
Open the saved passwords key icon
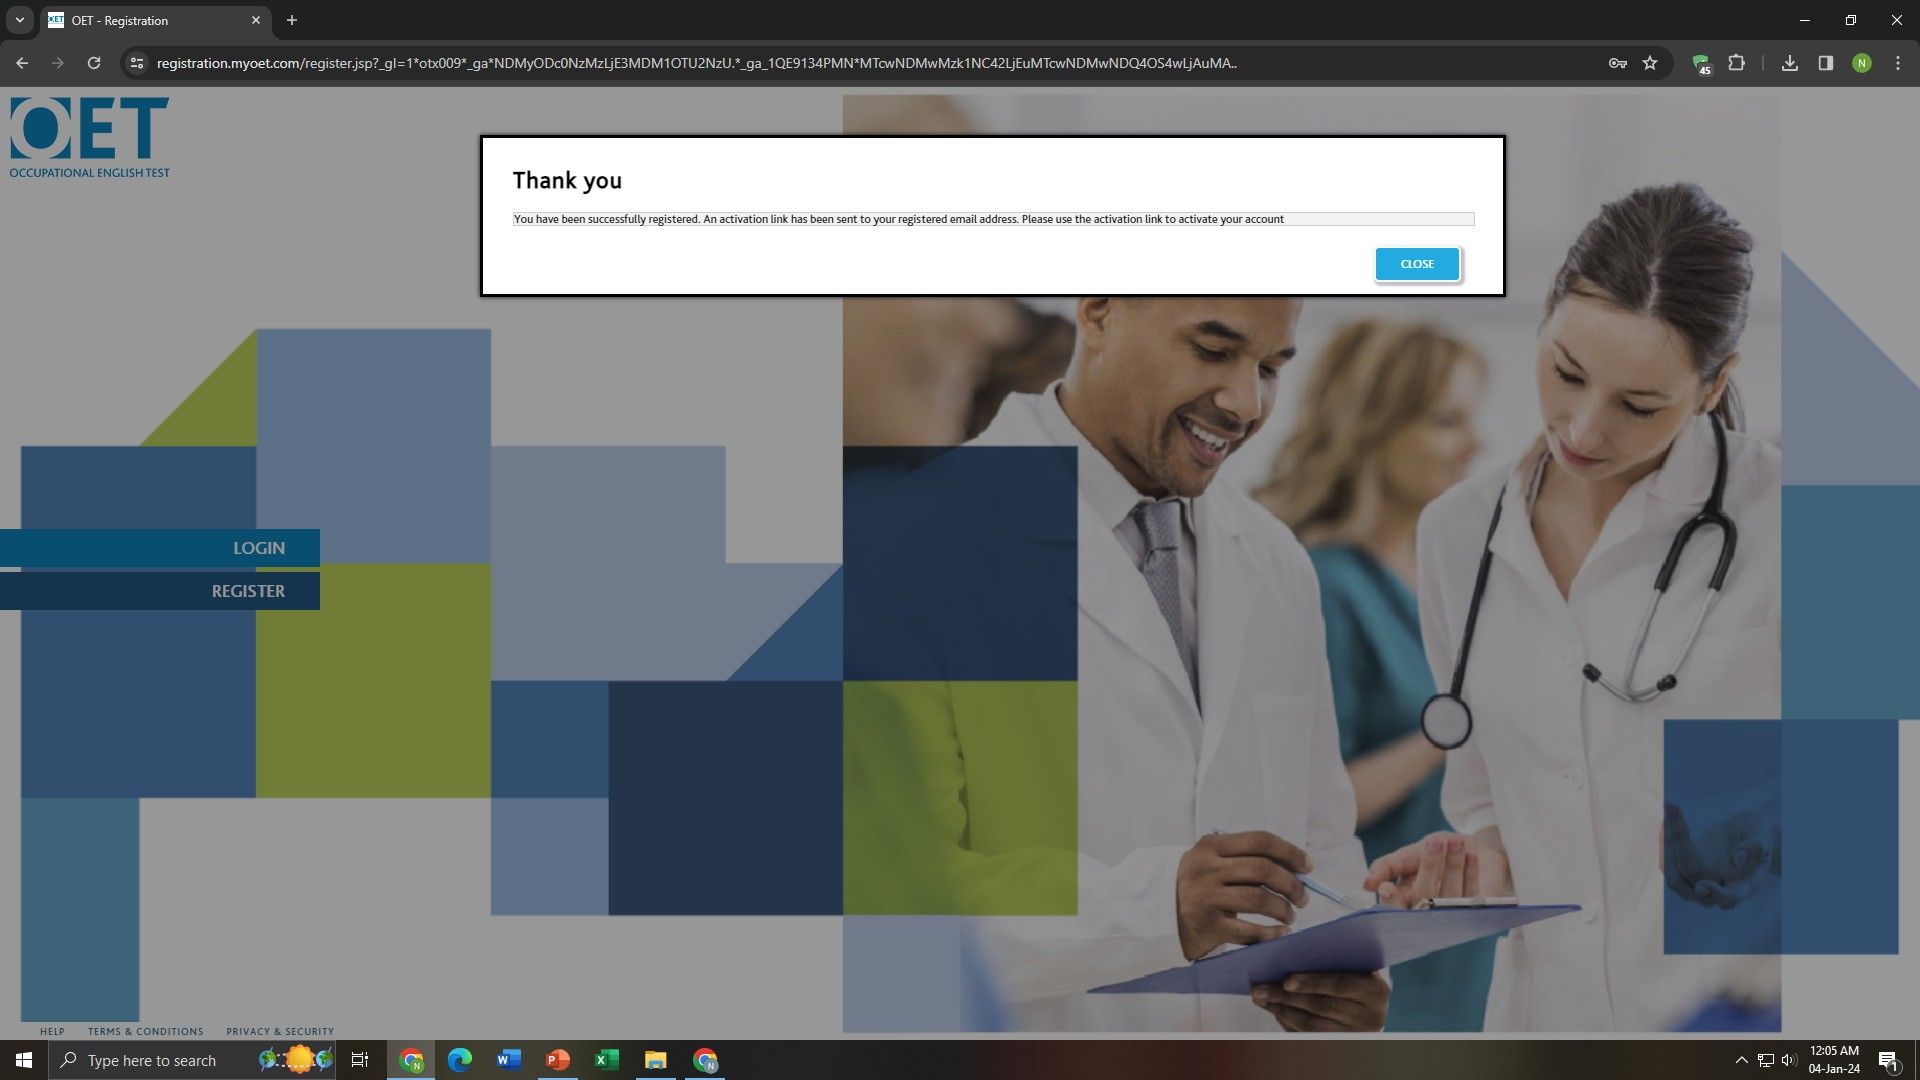click(1617, 63)
